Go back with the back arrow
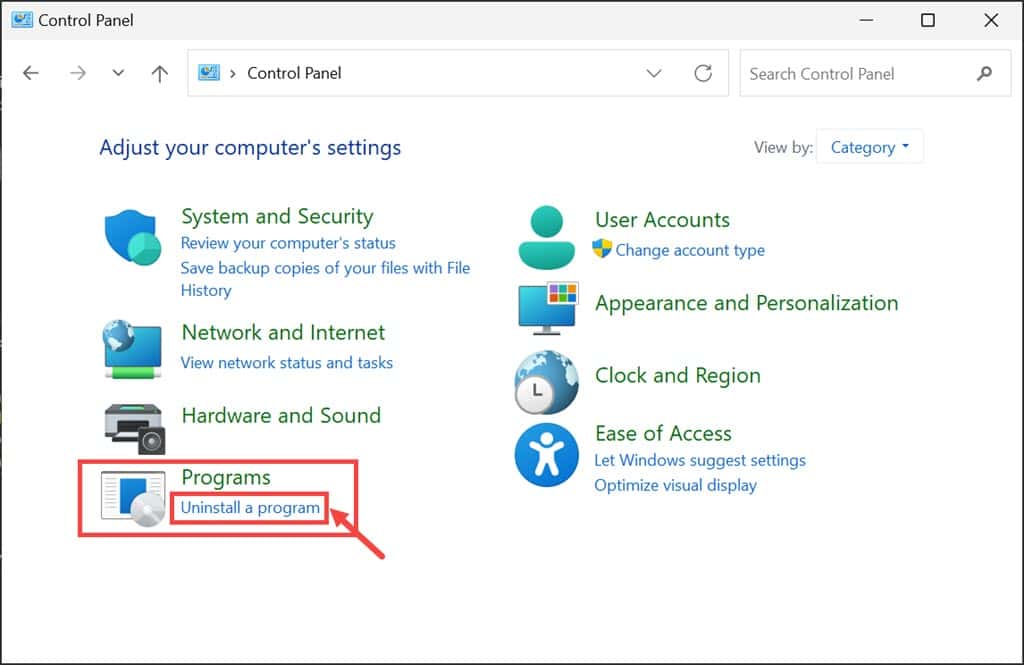1024x665 pixels. pos(31,73)
